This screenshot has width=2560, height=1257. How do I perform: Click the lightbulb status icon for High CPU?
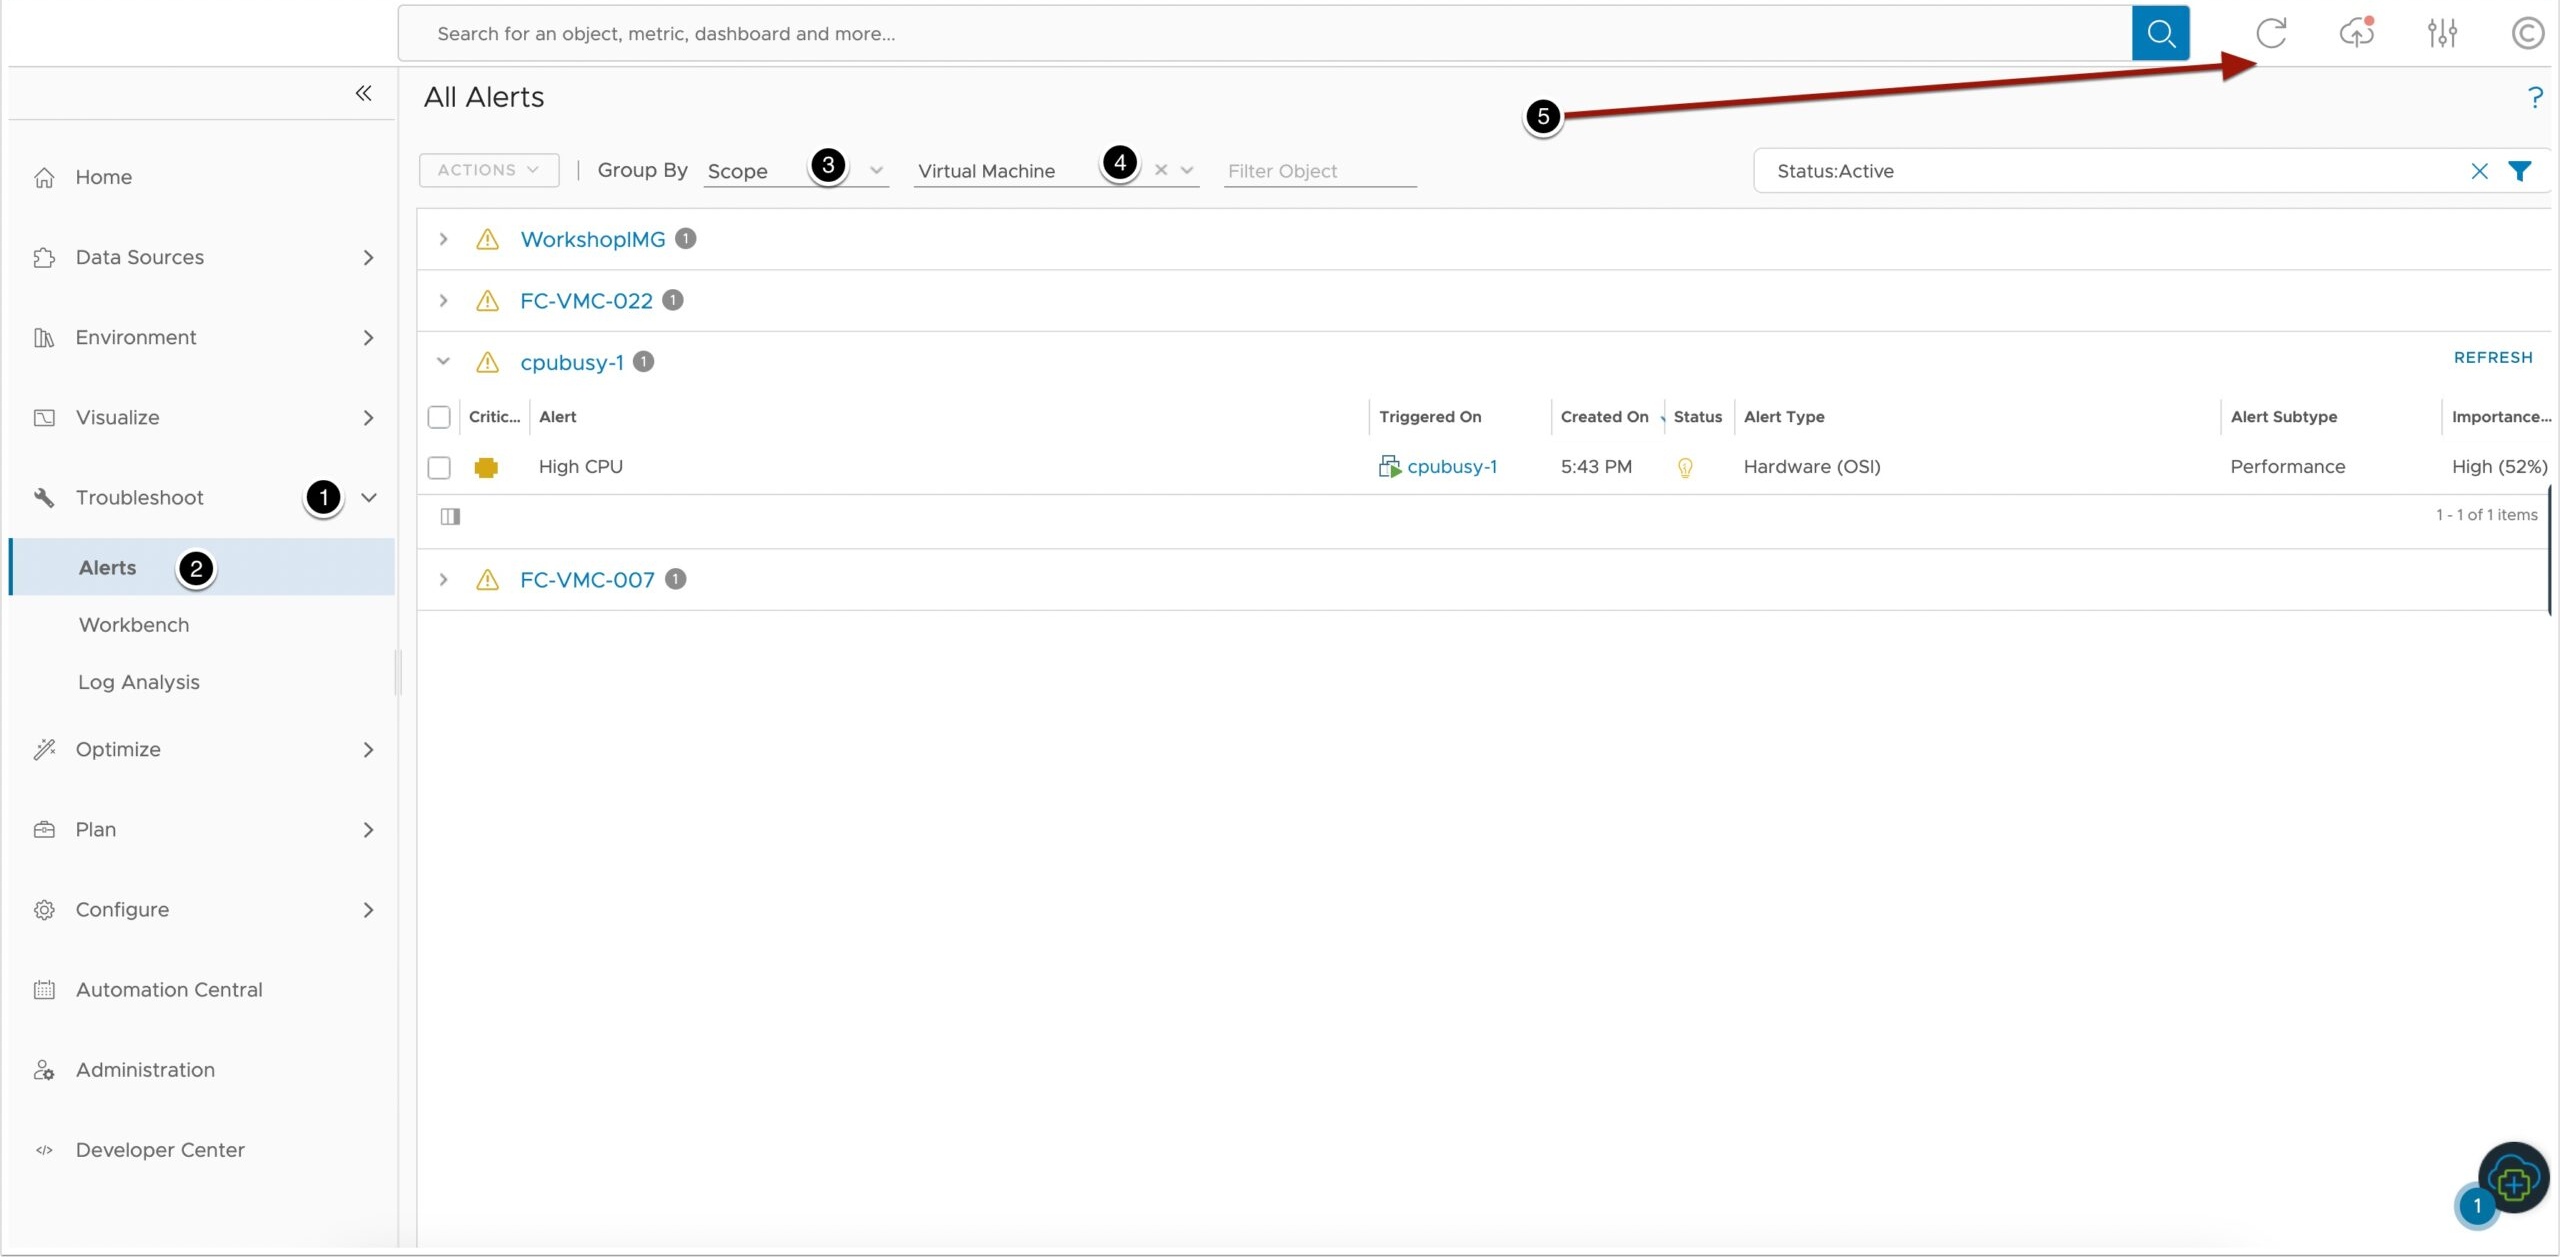point(1685,467)
